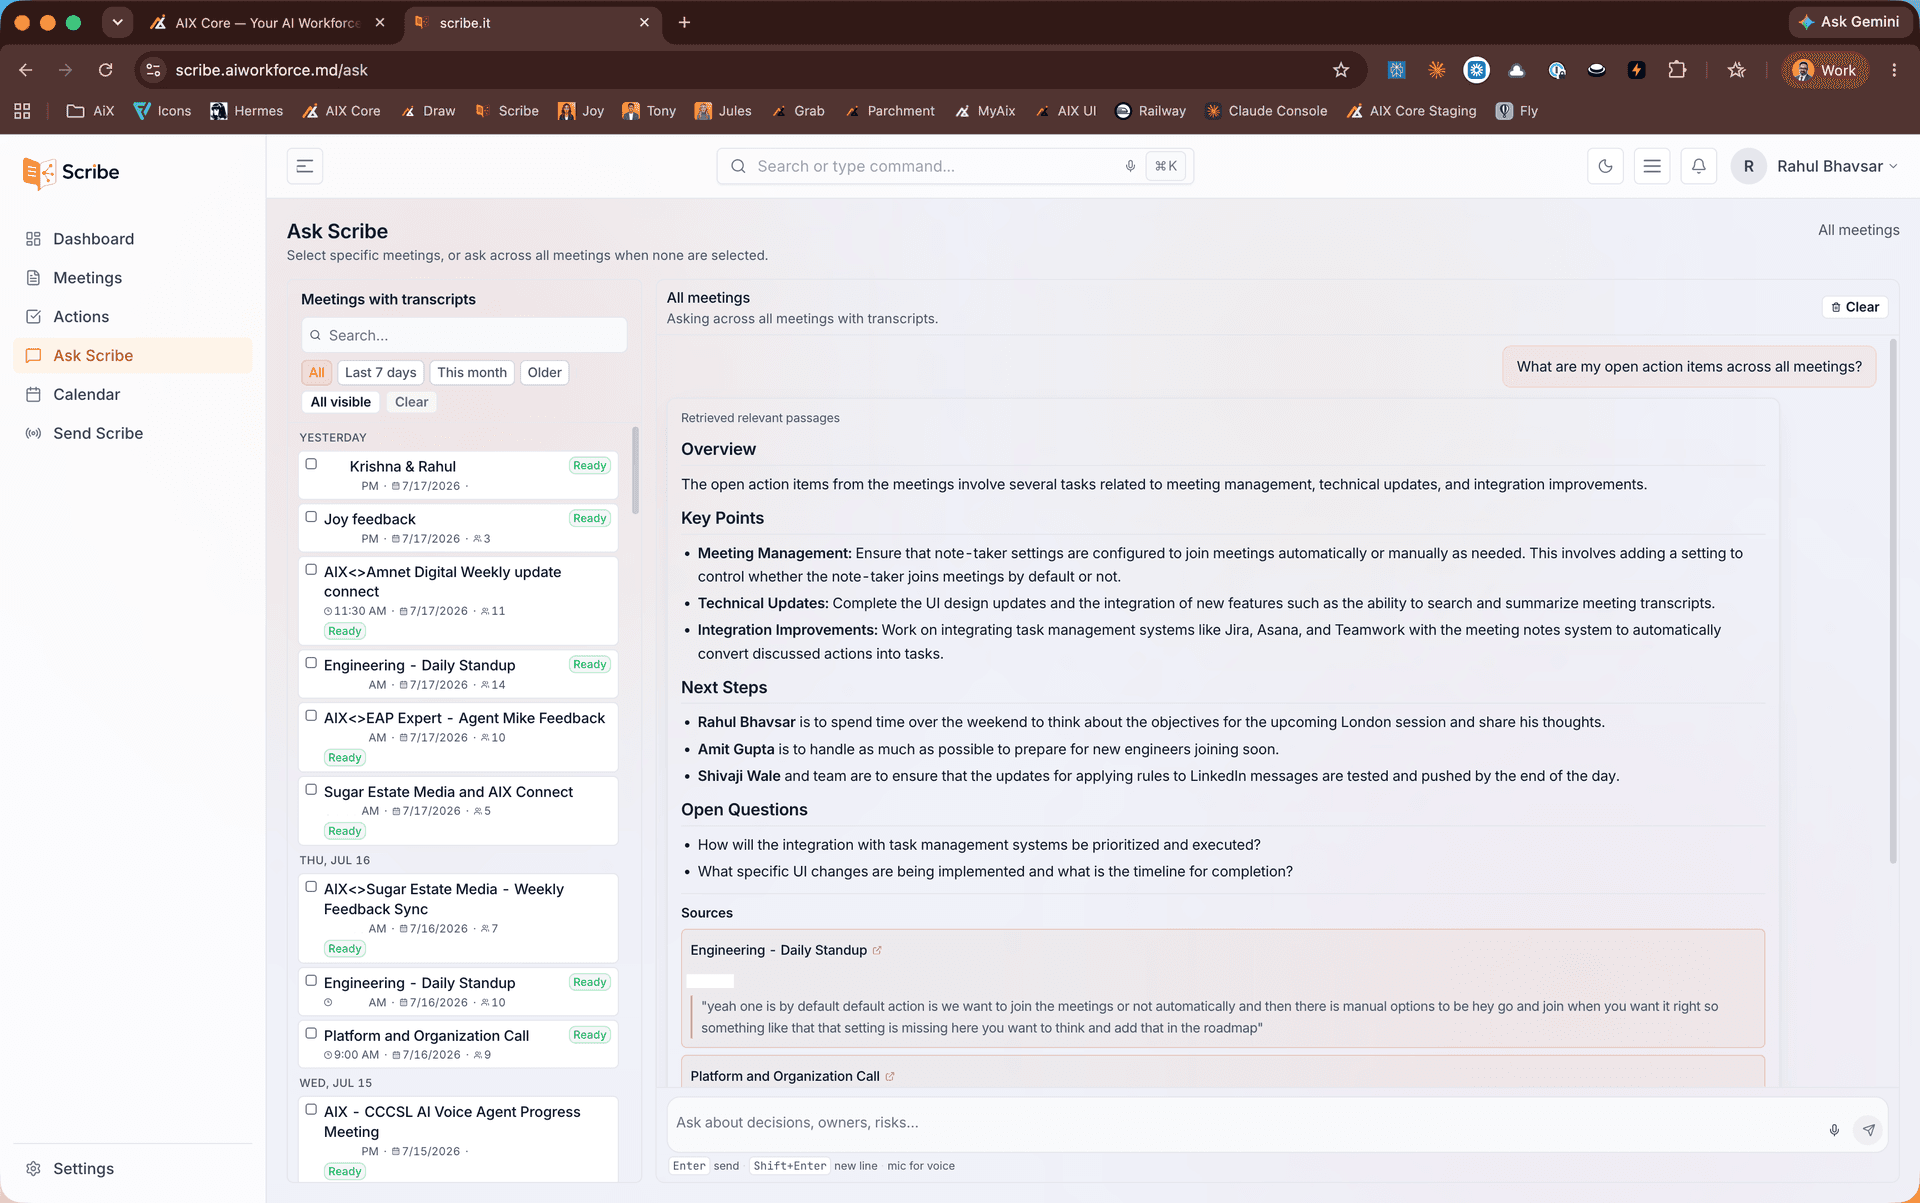Check Sugar Estate Media and AIX Connect
Screen dimensions: 1920x1203
pyautogui.click(x=311, y=790)
